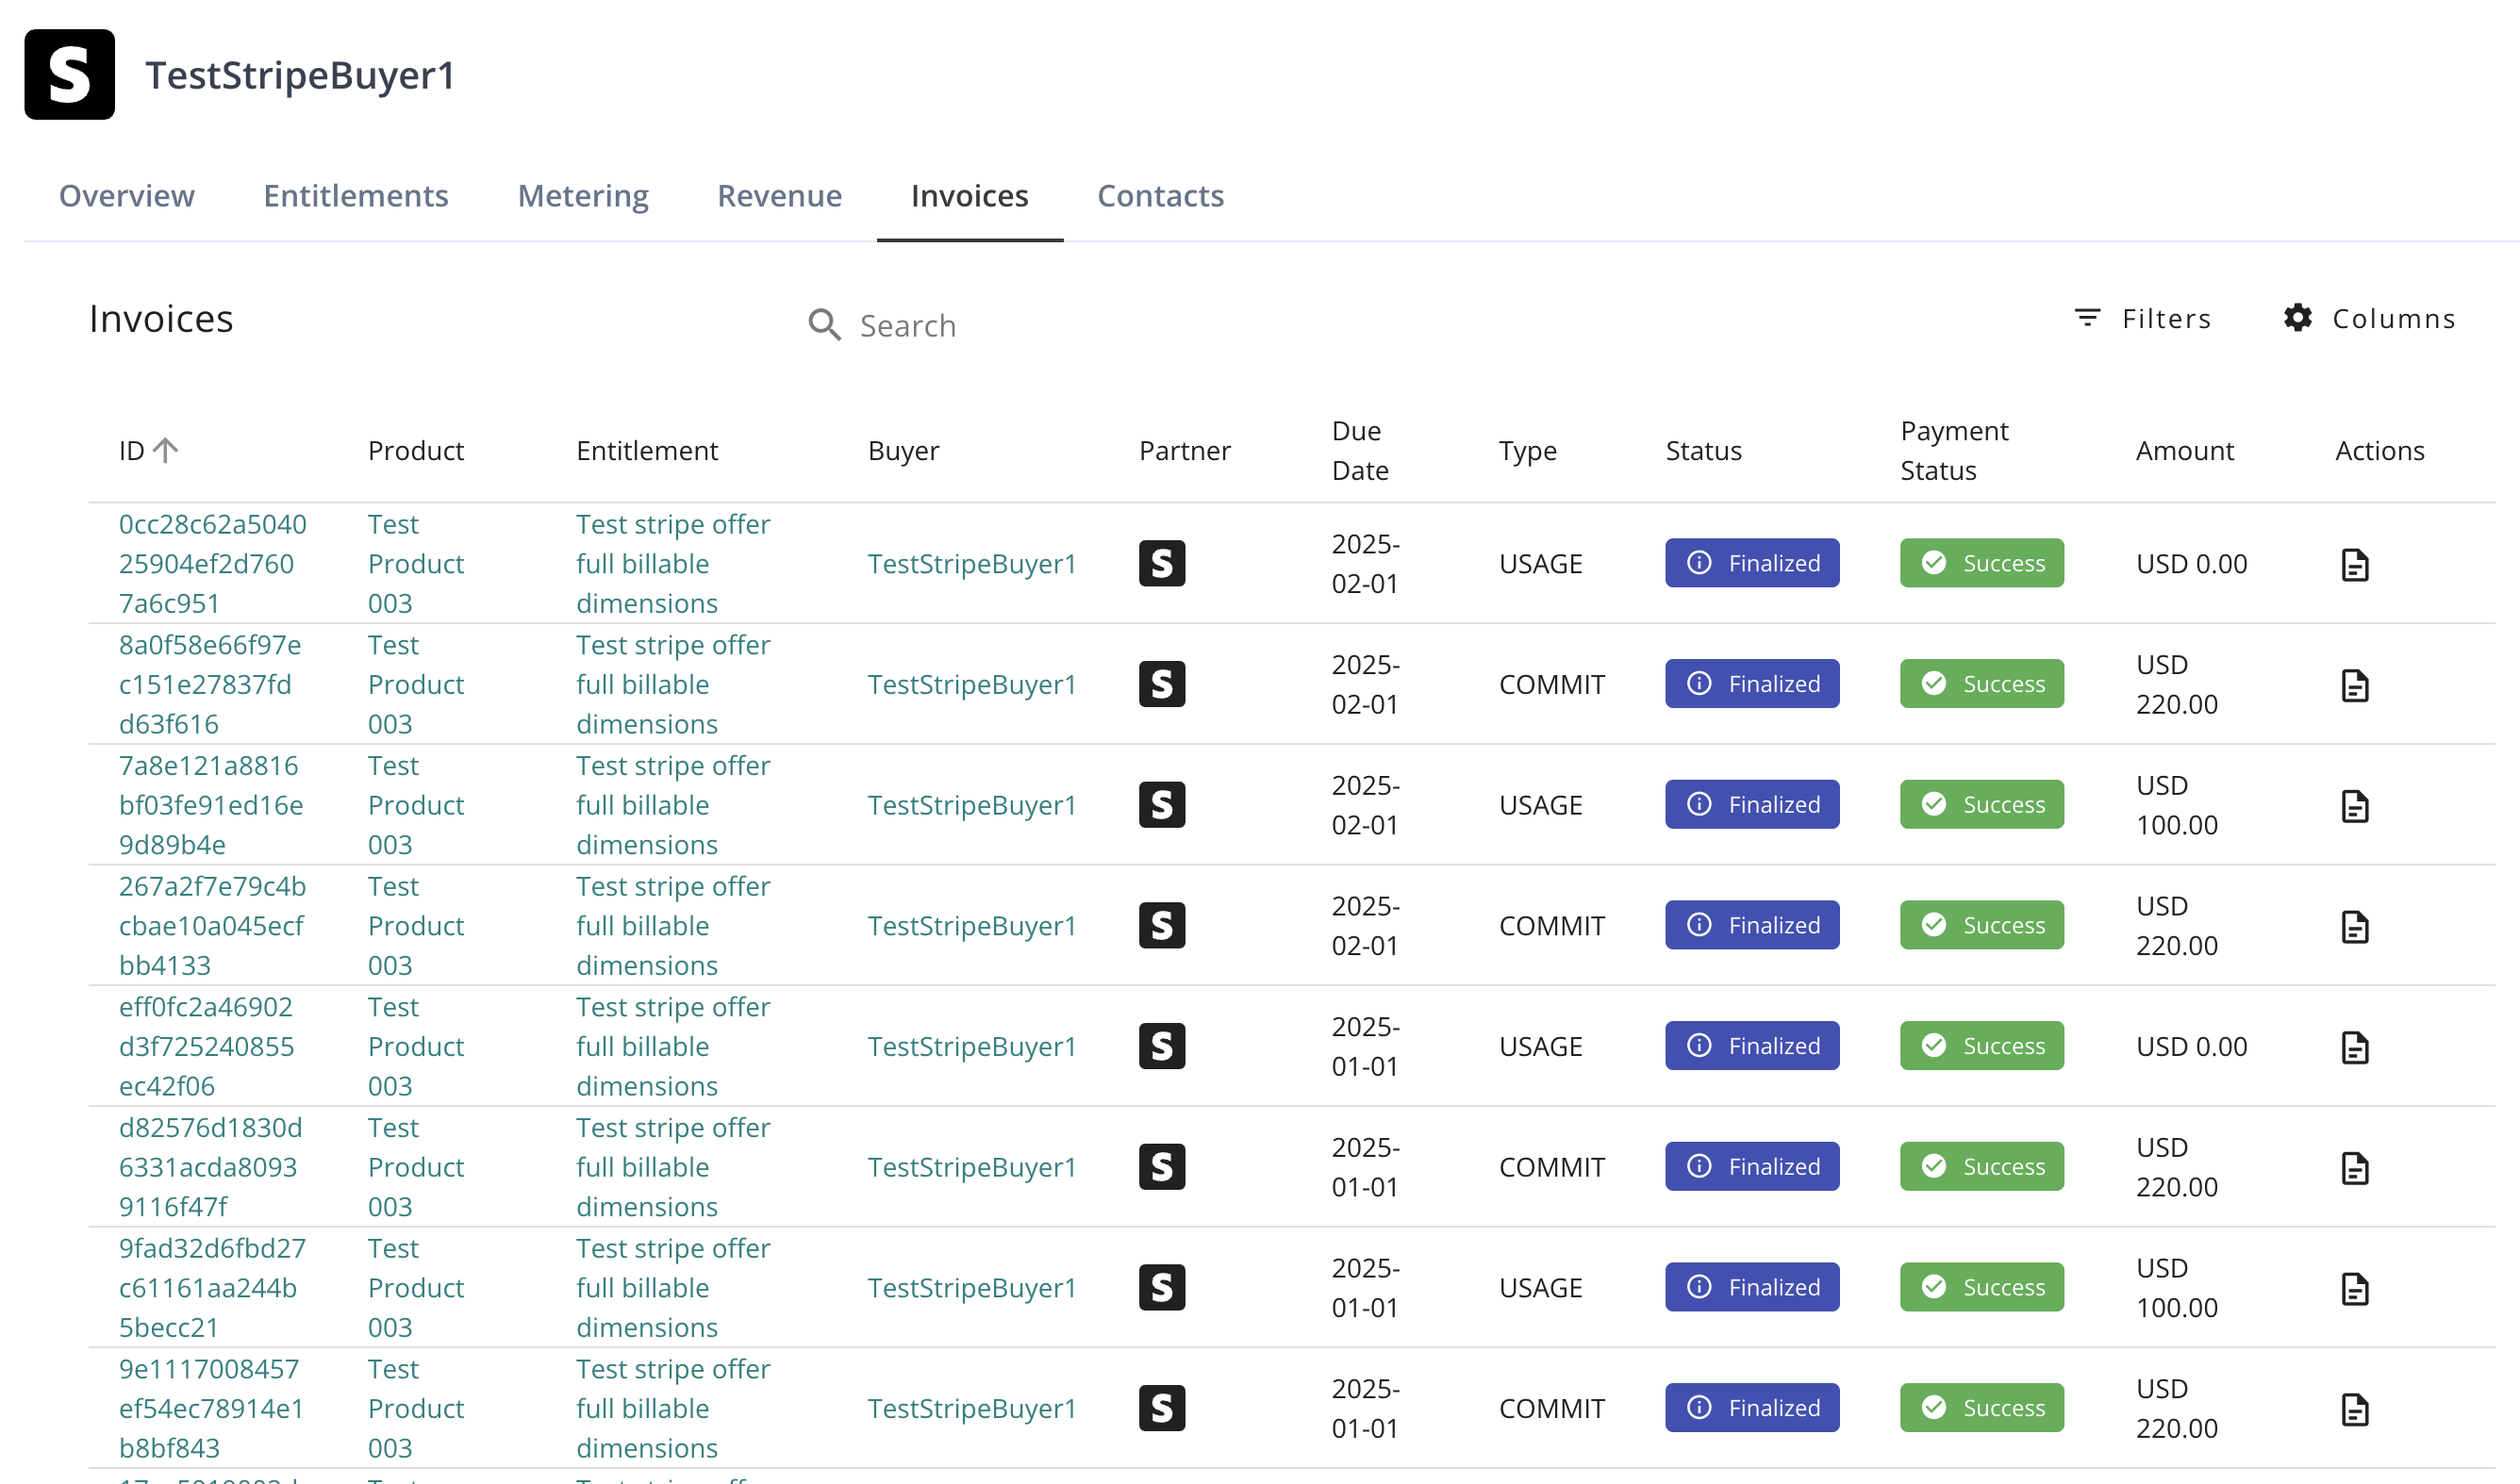2520x1484 pixels.
Task: Click the Due Date column header
Action: pos(1360,450)
